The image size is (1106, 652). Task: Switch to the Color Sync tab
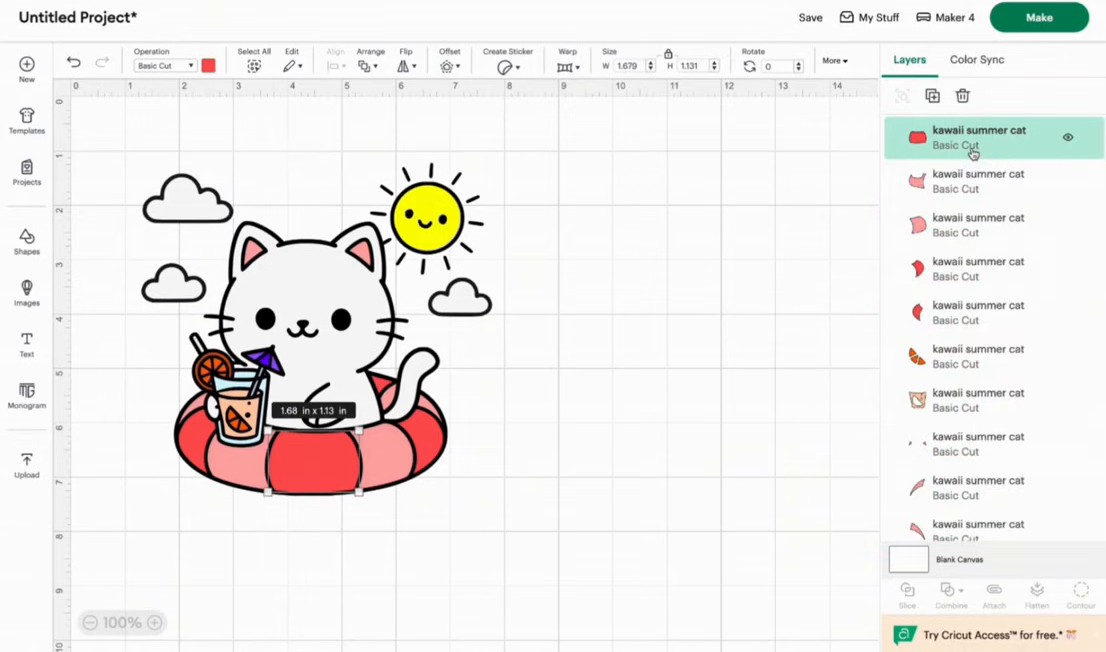pyautogui.click(x=977, y=60)
